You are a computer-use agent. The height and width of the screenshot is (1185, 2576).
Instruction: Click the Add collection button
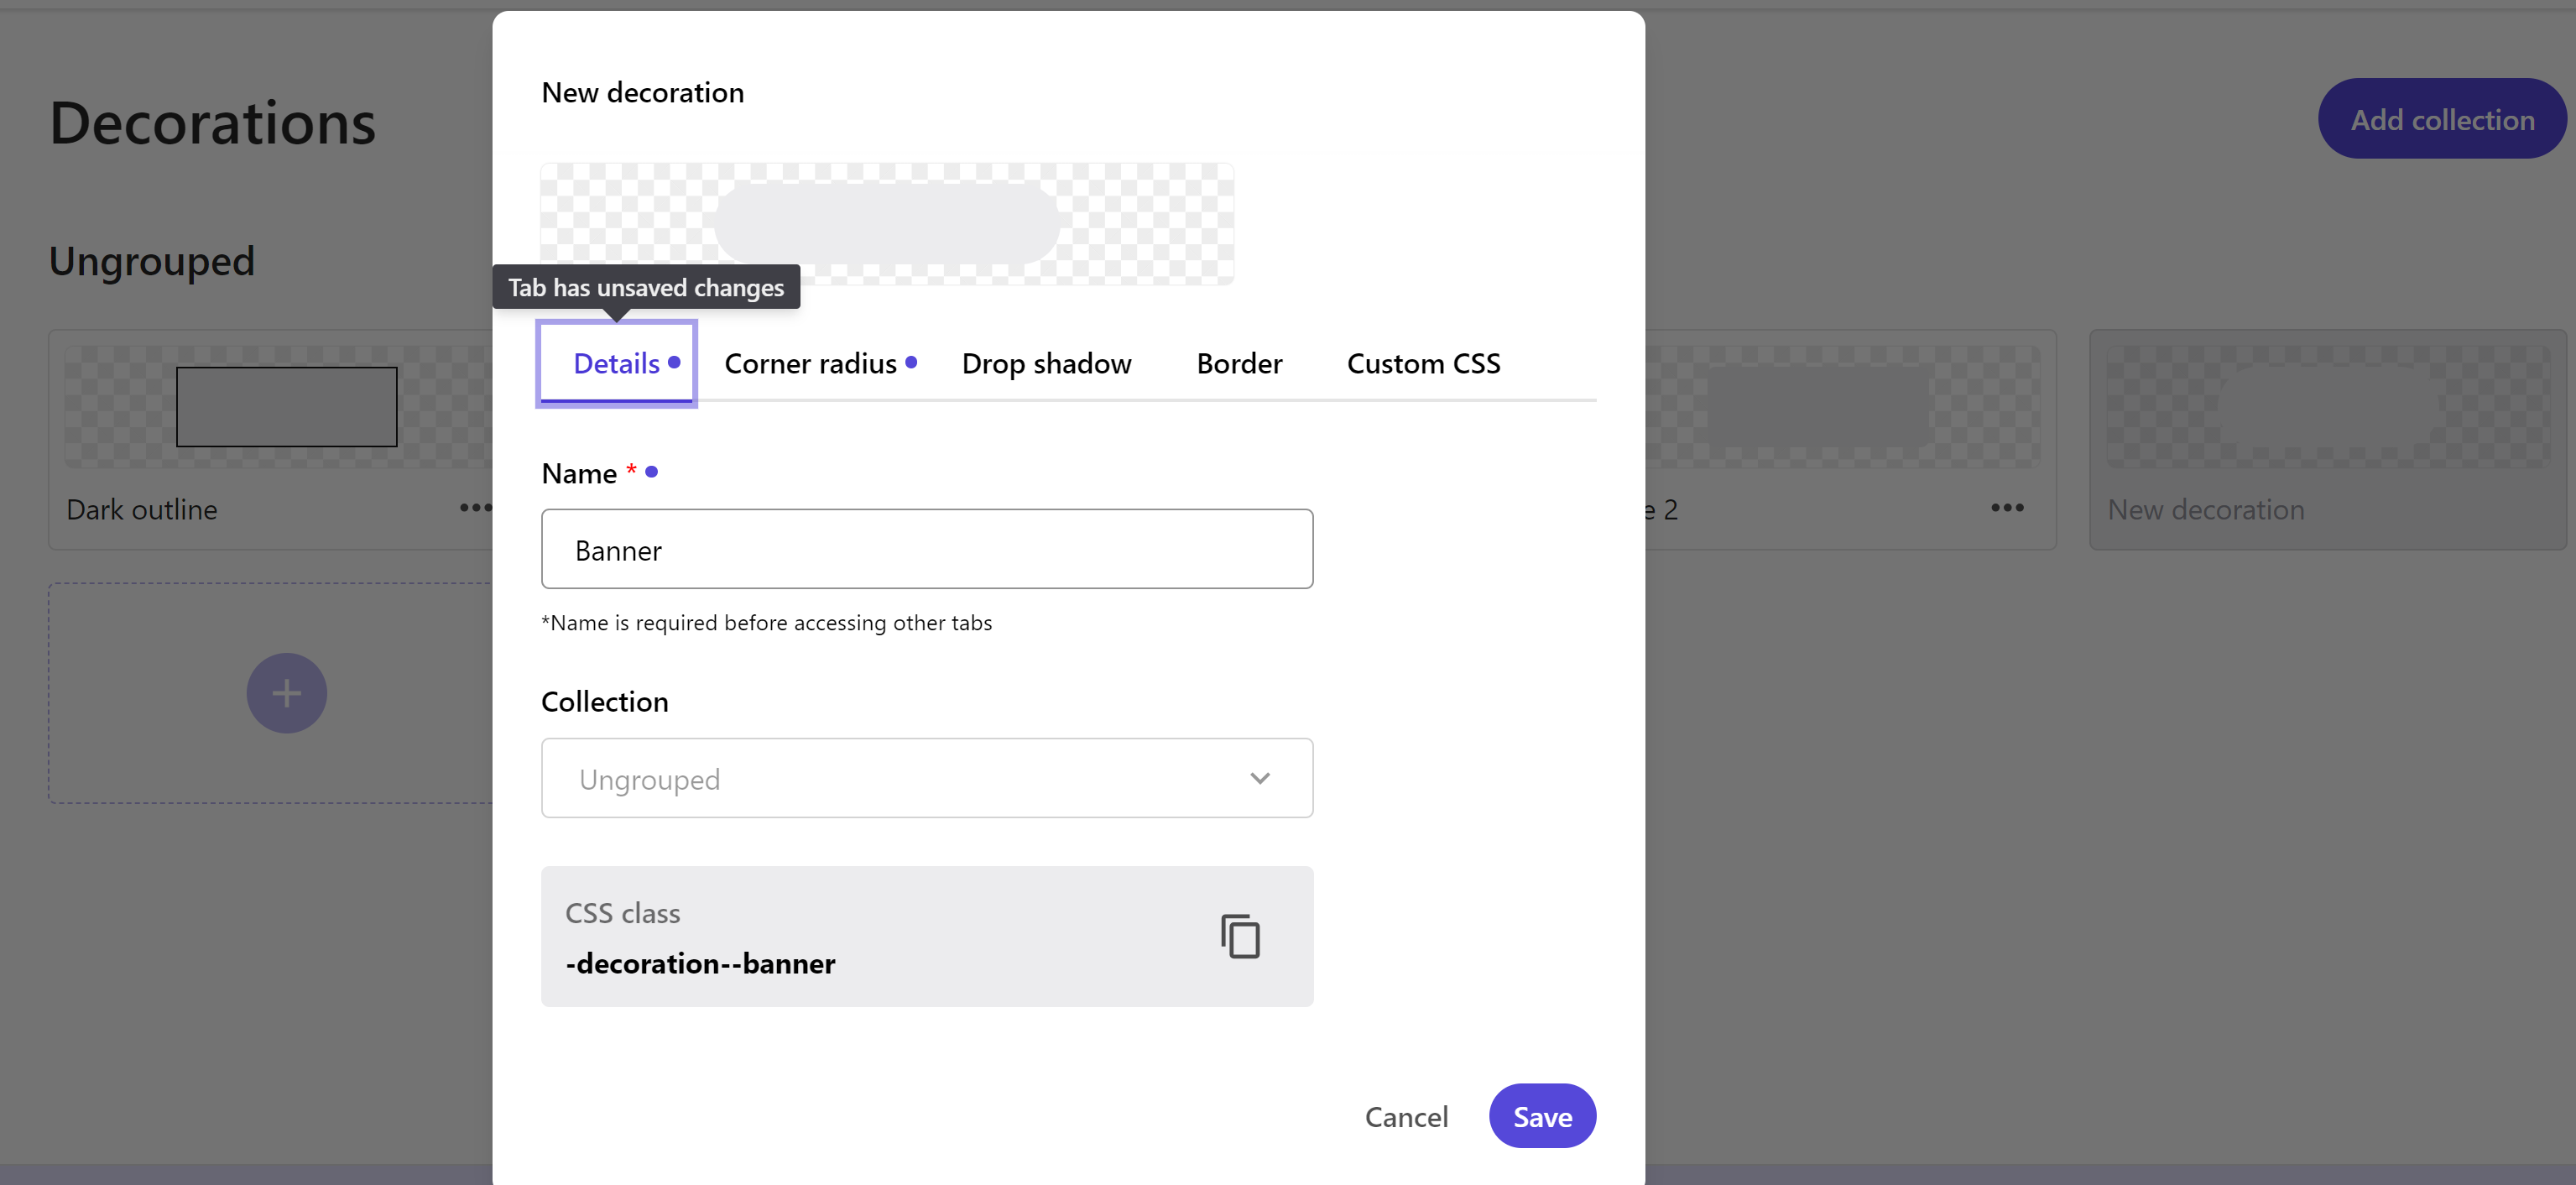click(x=2442, y=119)
